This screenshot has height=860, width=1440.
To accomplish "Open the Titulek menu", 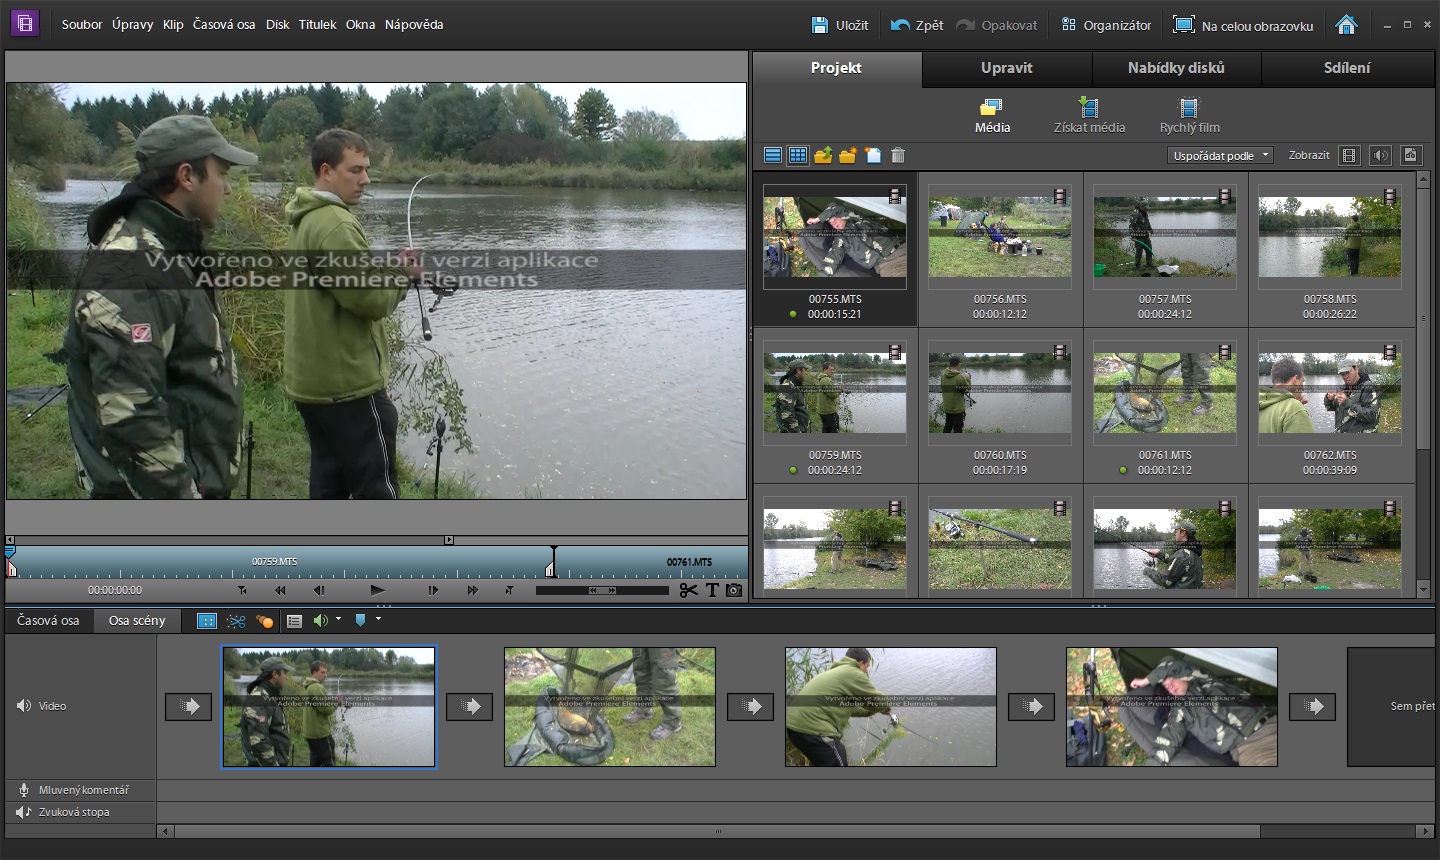I will pyautogui.click(x=317, y=24).
